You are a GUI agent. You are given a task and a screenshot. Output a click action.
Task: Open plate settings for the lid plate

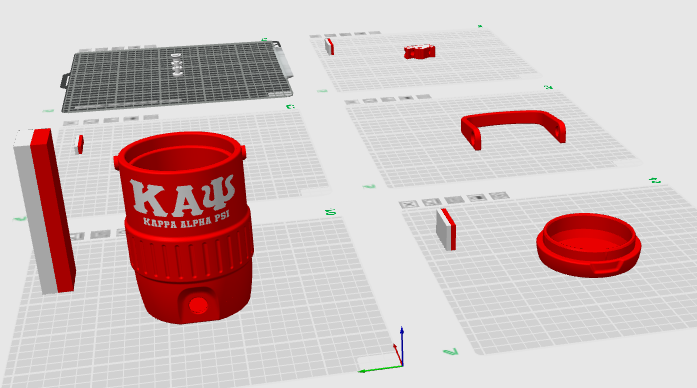coord(499,195)
